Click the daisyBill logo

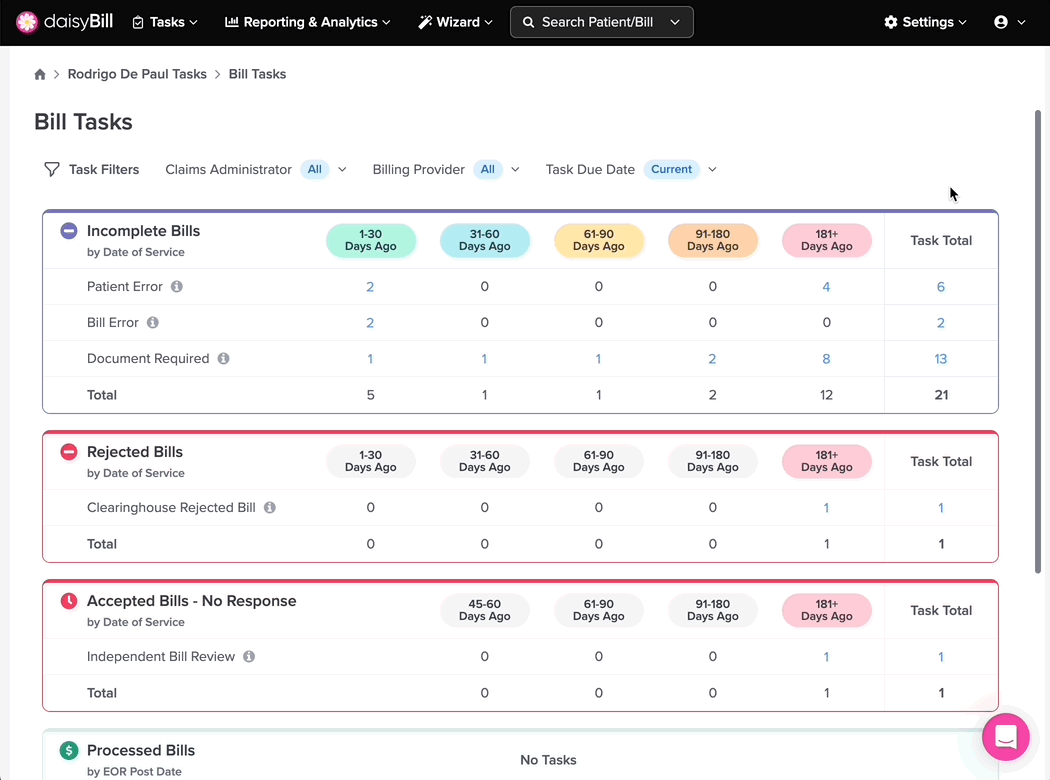[x=64, y=22]
